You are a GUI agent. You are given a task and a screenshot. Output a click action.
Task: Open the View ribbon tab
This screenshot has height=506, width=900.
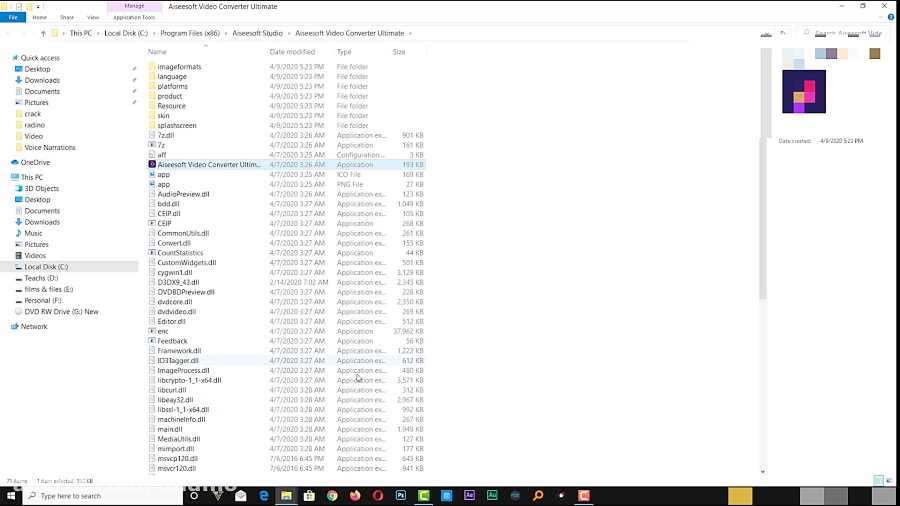tap(92, 17)
